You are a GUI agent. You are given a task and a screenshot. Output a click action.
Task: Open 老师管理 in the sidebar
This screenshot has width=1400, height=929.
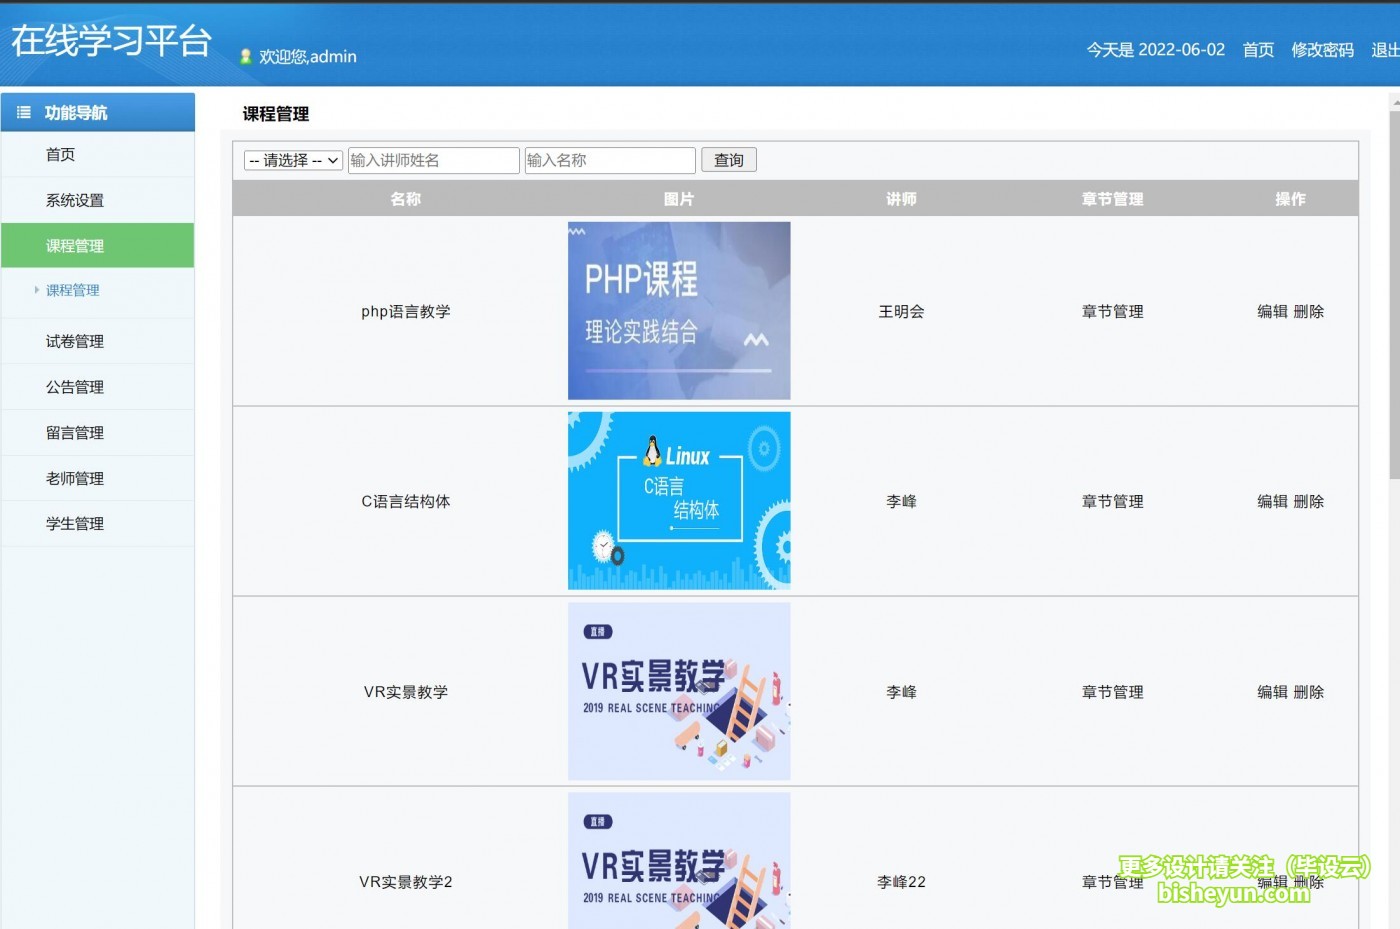tap(98, 479)
